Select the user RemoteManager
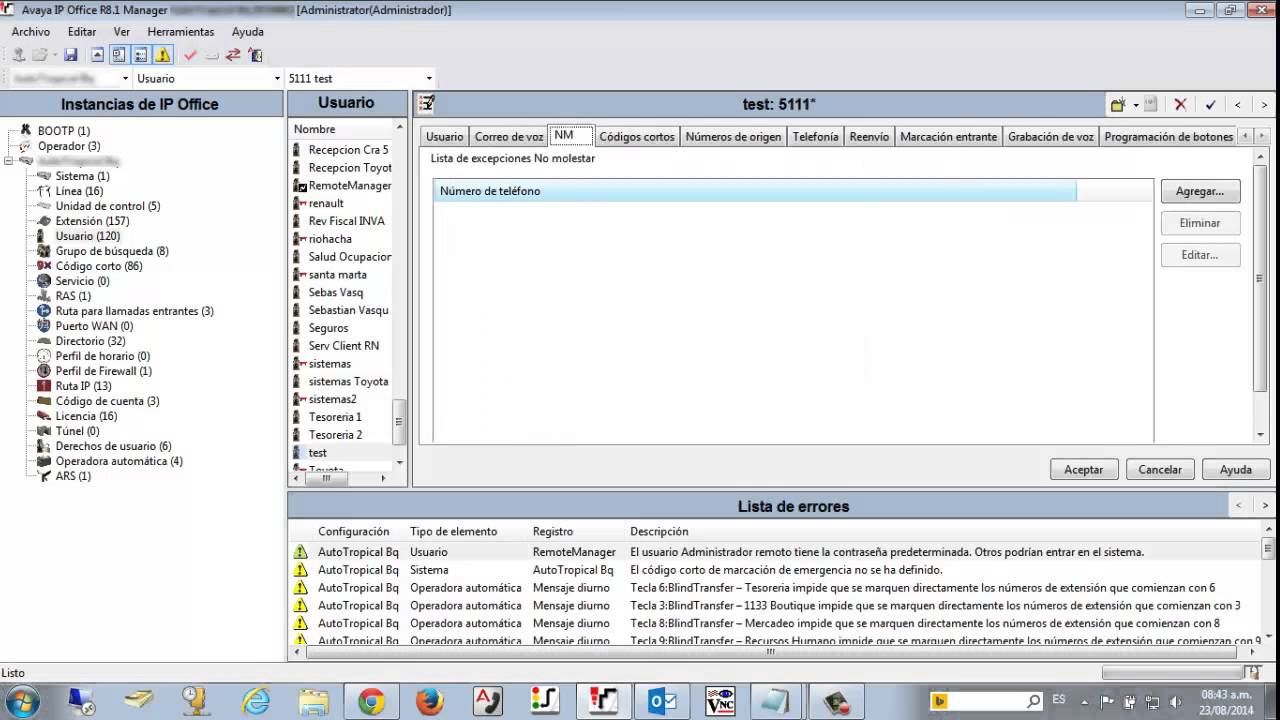 pyautogui.click(x=350, y=186)
